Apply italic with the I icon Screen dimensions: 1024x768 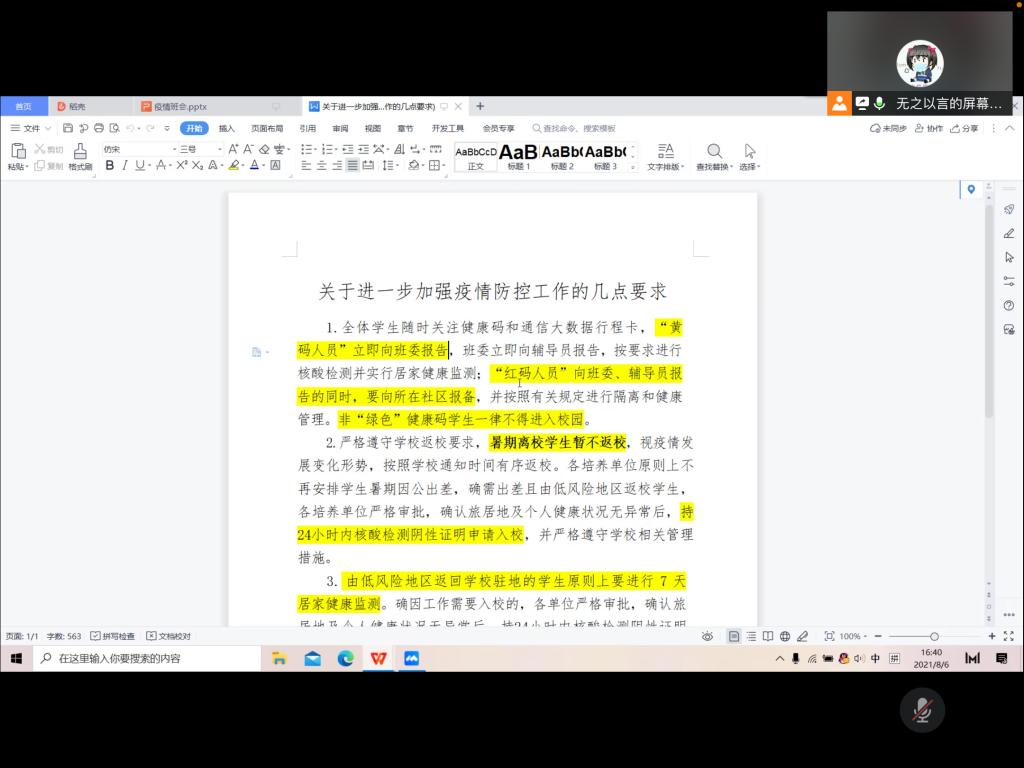tap(125, 166)
